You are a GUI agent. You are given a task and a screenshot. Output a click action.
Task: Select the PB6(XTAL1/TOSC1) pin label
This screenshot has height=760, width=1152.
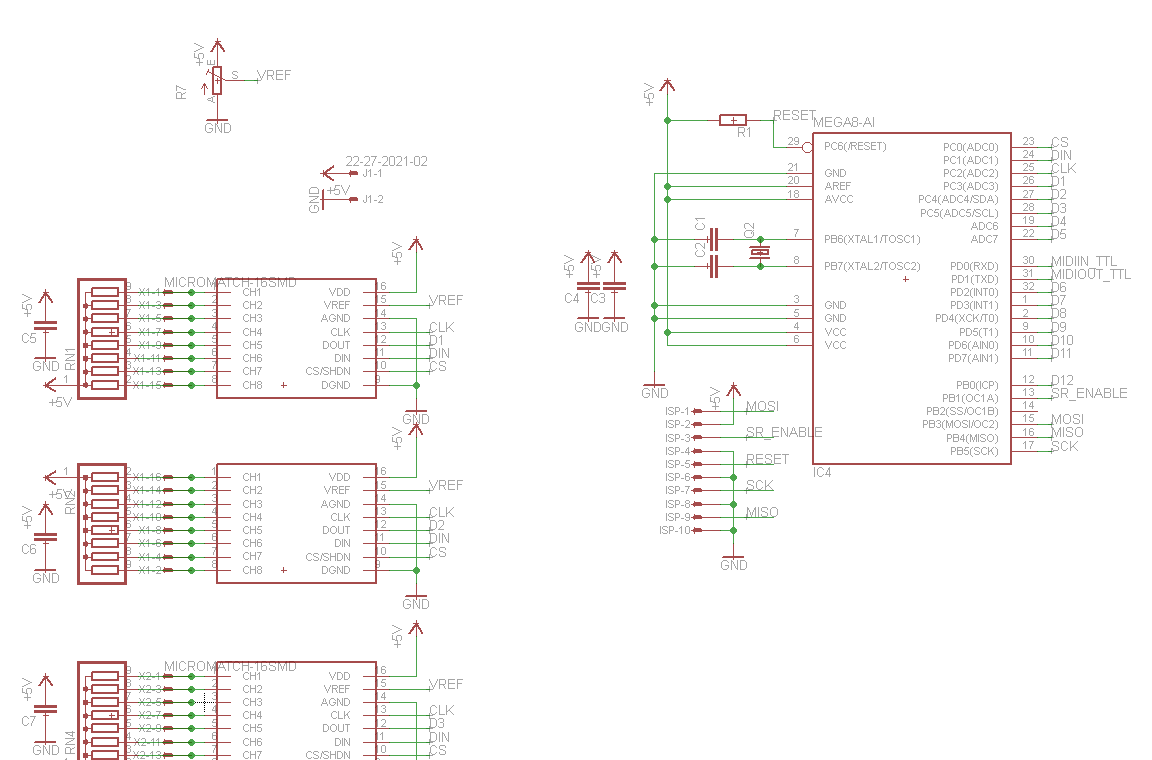872,239
